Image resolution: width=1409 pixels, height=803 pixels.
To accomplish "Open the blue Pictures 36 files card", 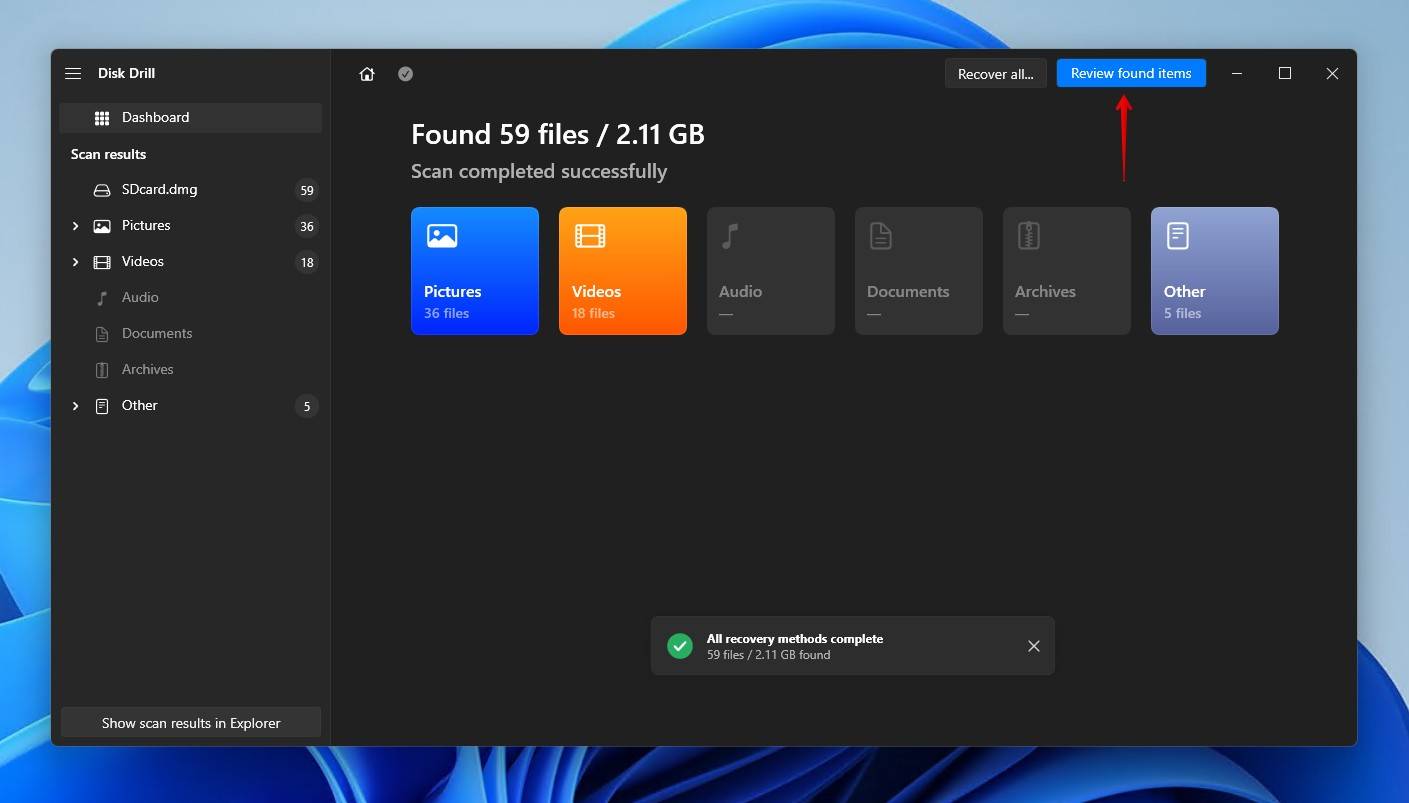I will click(x=475, y=271).
